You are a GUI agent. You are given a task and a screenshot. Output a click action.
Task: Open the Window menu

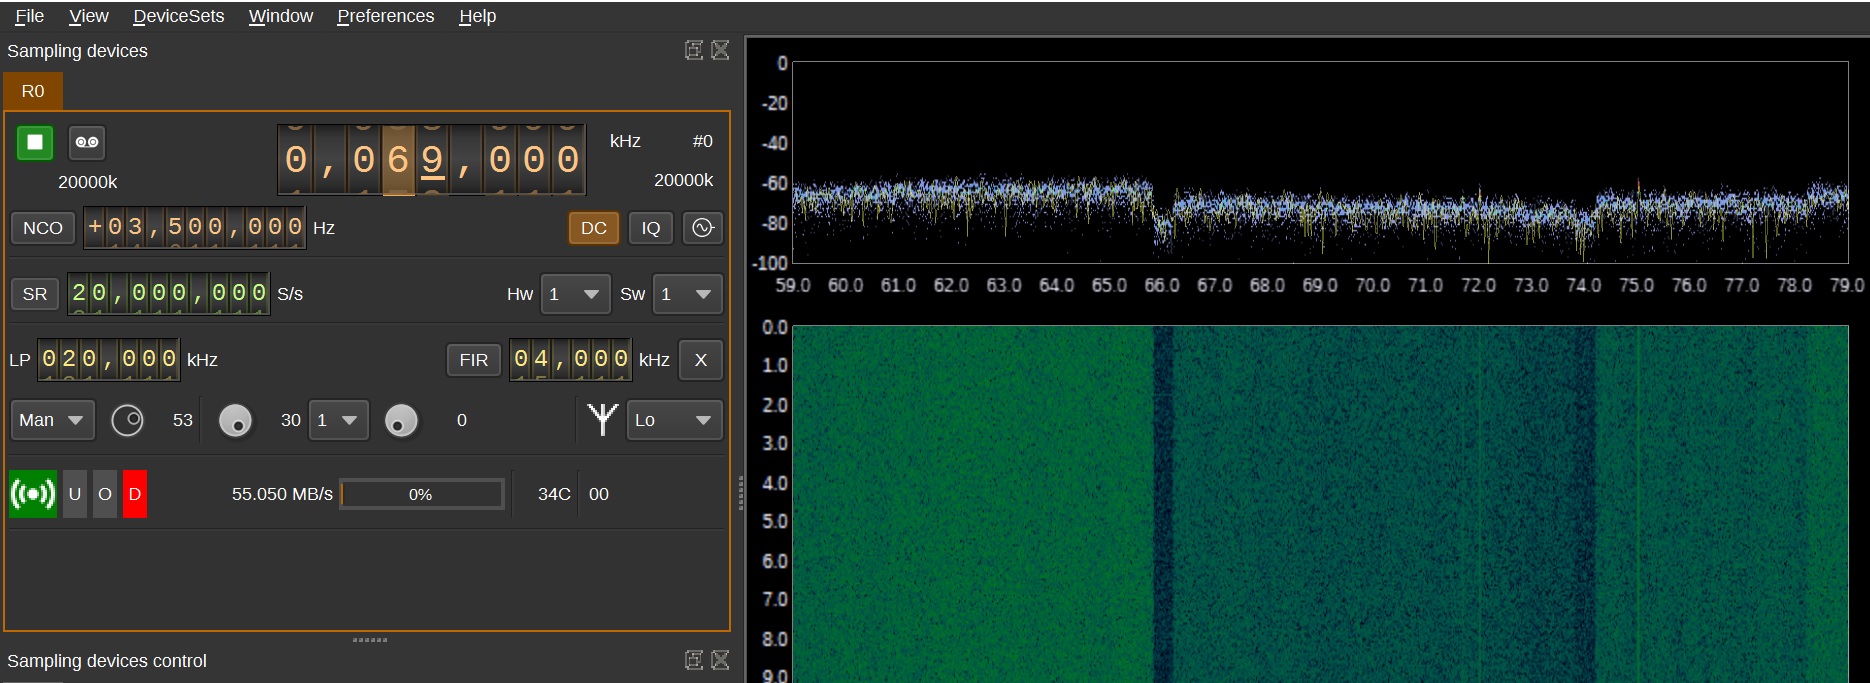[x=281, y=16]
